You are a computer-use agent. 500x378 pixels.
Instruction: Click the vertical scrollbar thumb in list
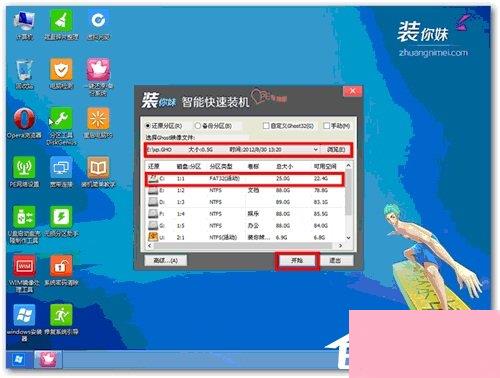point(348,192)
